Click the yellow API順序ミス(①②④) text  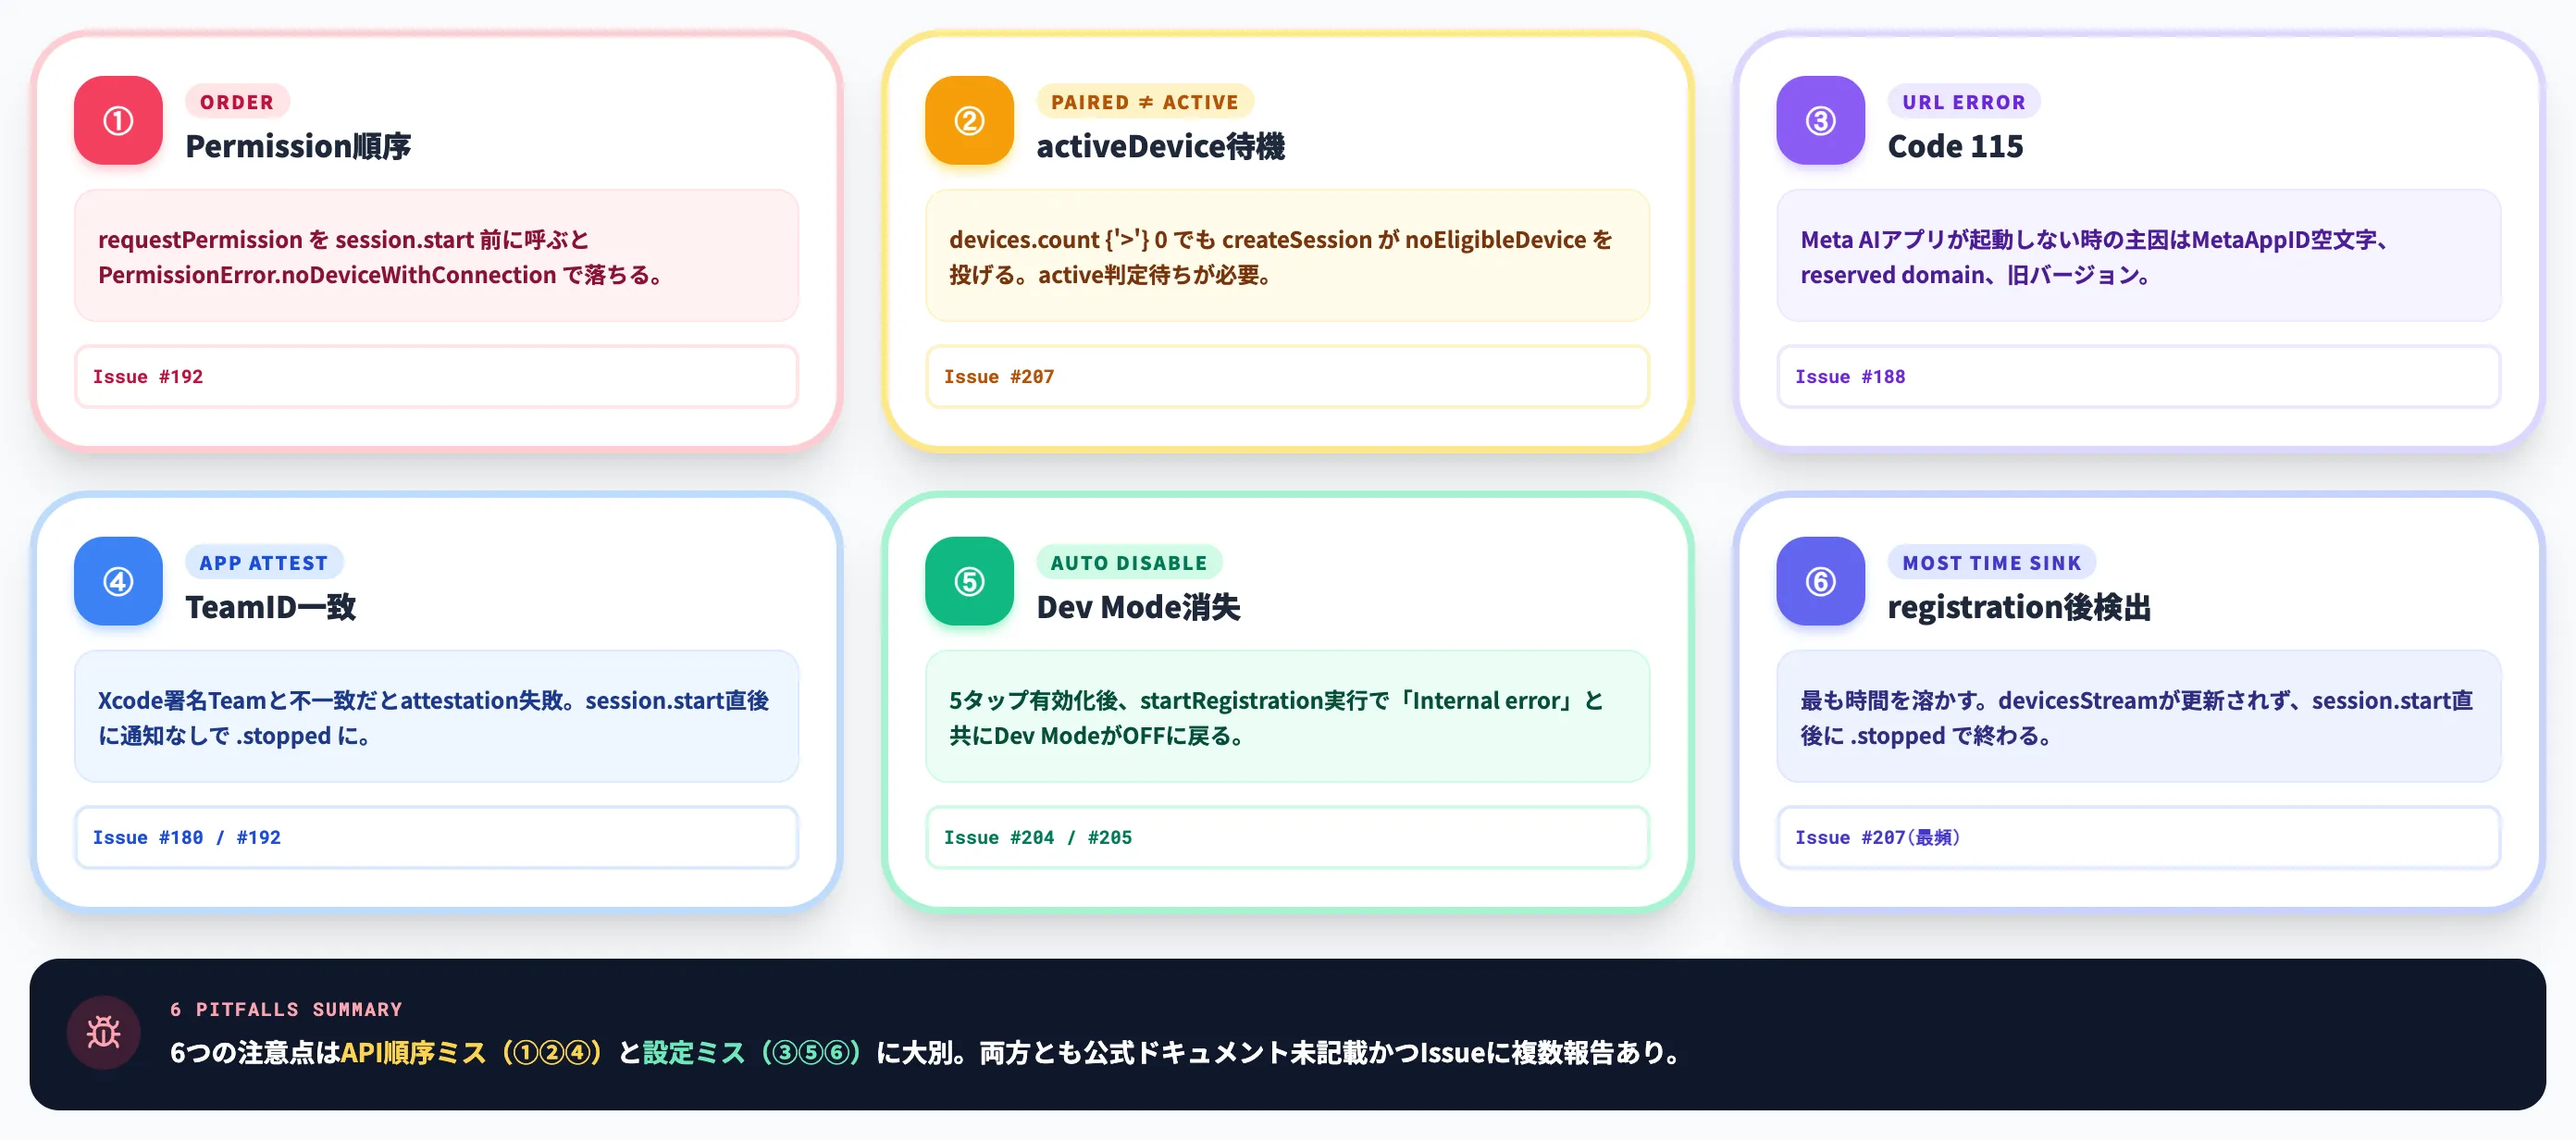(473, 1053)
